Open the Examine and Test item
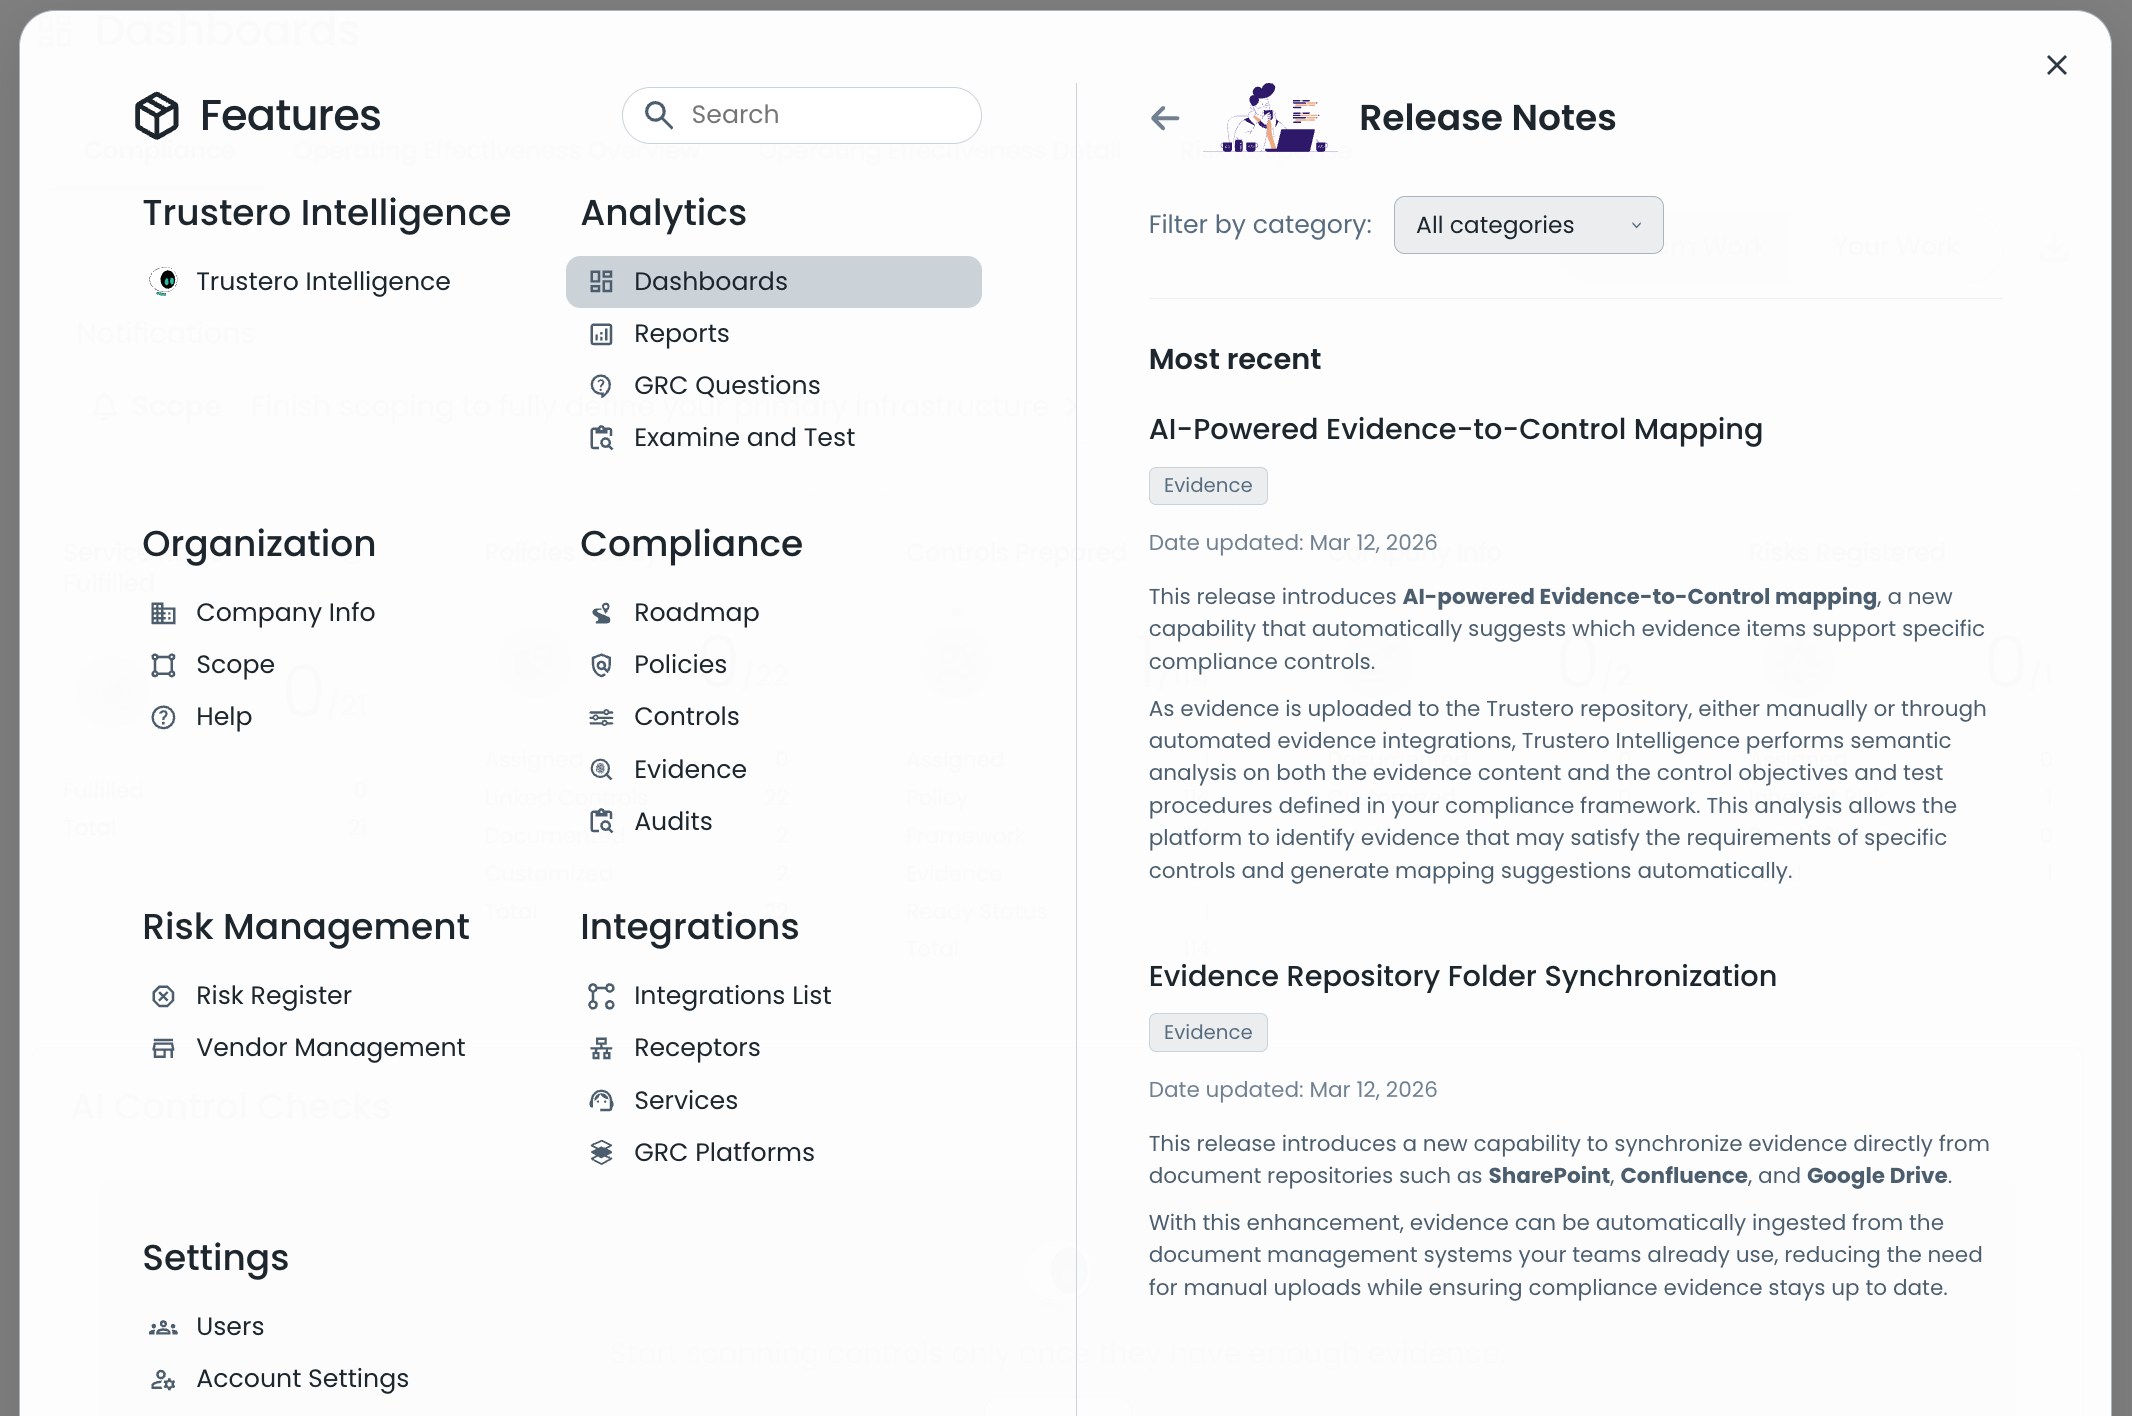Viewport: 2132px width, 1416px height. coord(744,438)
